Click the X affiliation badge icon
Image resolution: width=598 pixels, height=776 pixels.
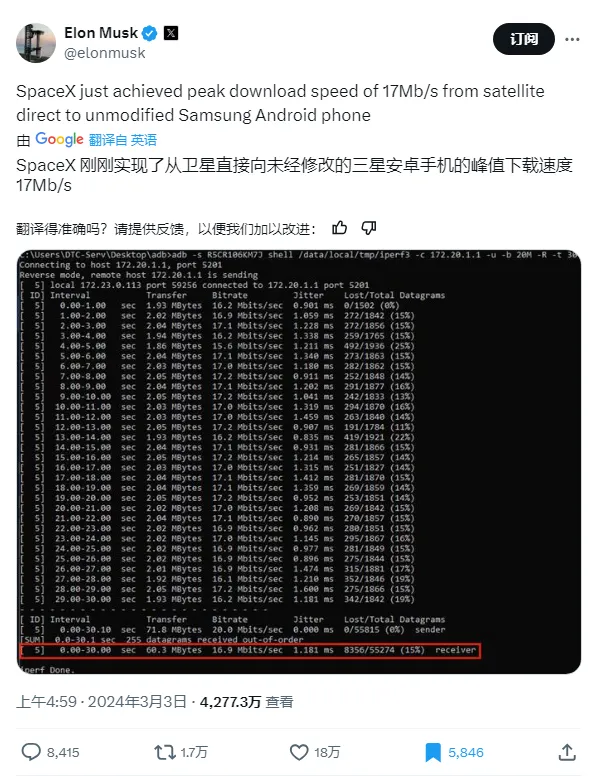pos(171,33)
